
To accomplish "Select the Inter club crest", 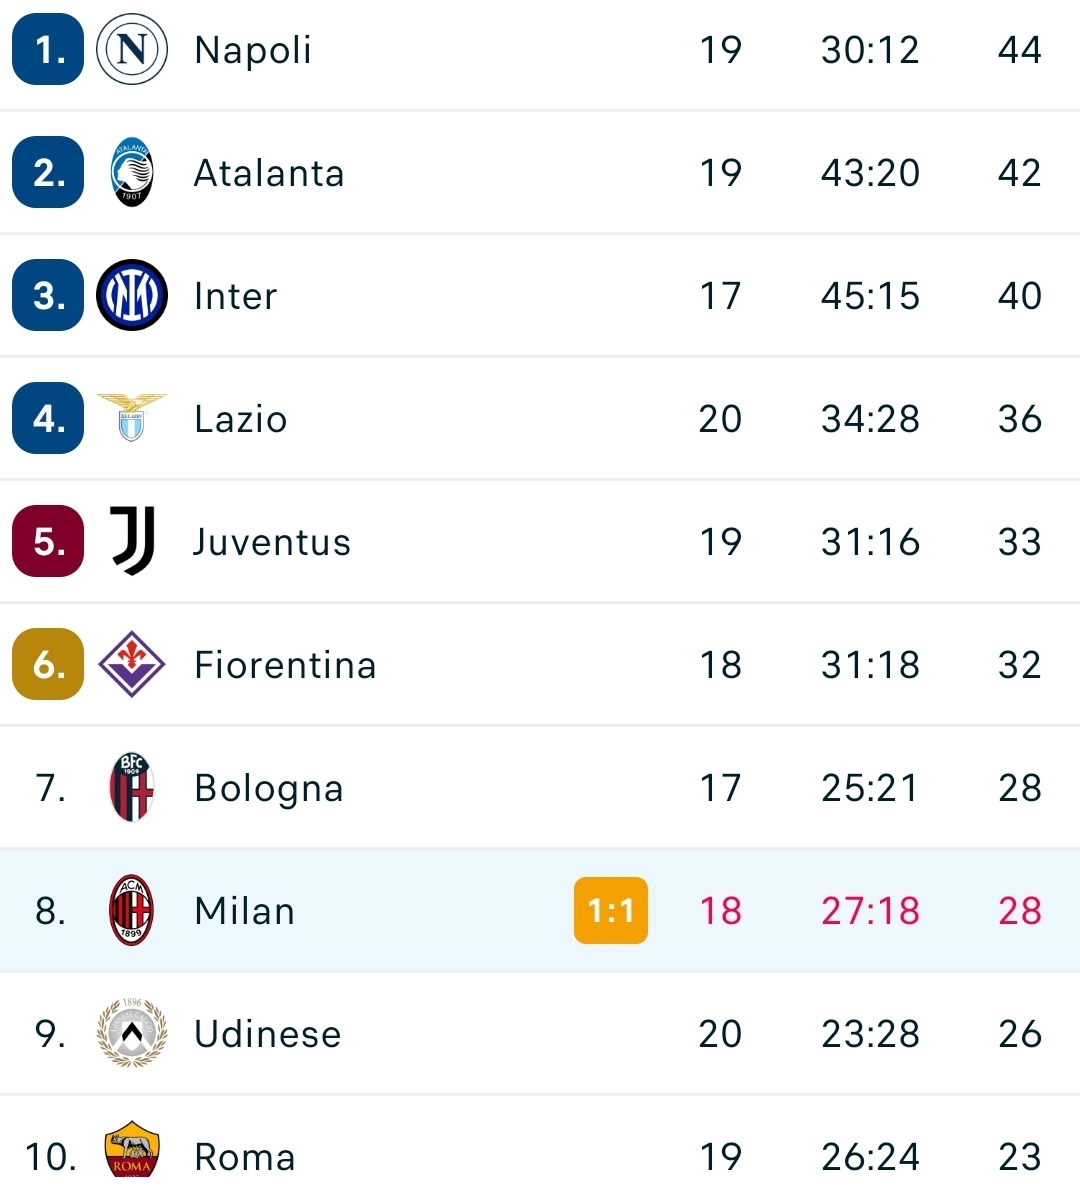I will (x=131, y=295).
